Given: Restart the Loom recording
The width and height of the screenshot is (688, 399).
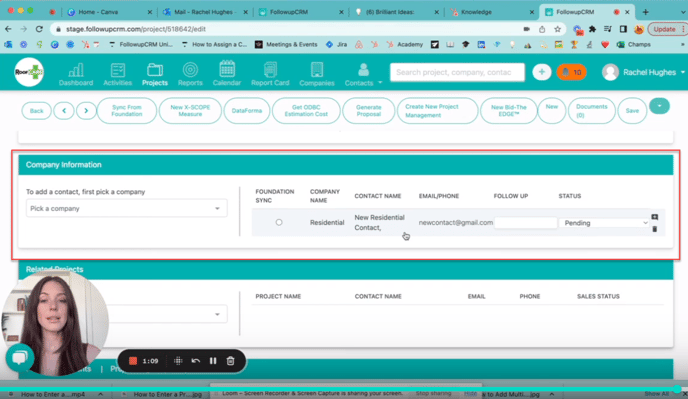Looking at the screenshot, I should 196,361.
